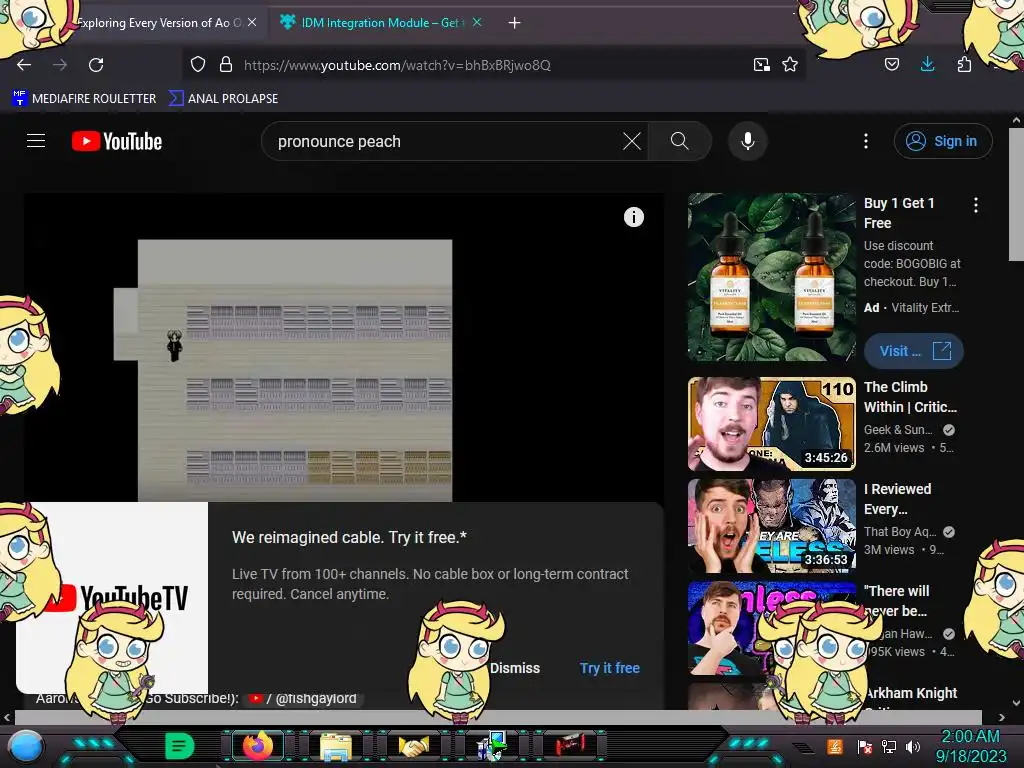1024x768 pixels.
Task: Open the second bookmark in bookmarks bar
Action: click(x=223, y=99)
